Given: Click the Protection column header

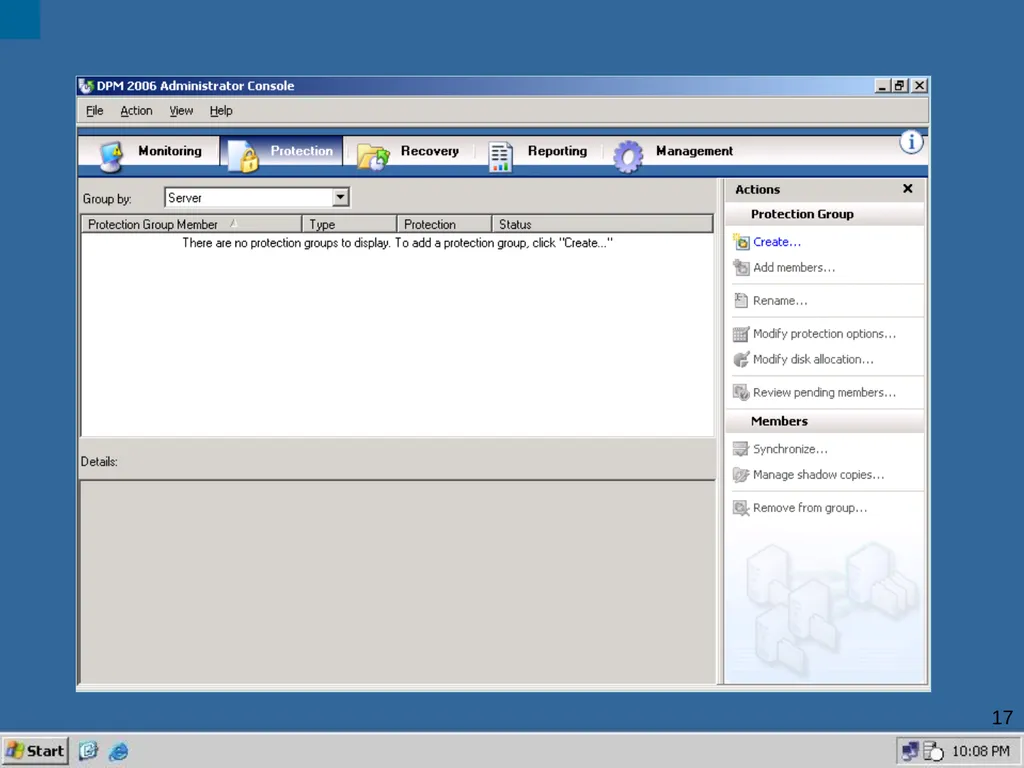Looking at the screenshot, I should point(444,224).
